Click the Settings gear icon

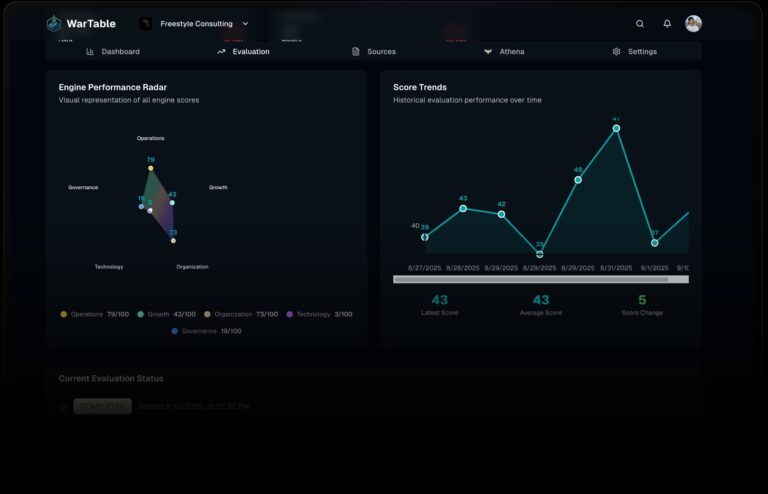(x=616, y=52)
